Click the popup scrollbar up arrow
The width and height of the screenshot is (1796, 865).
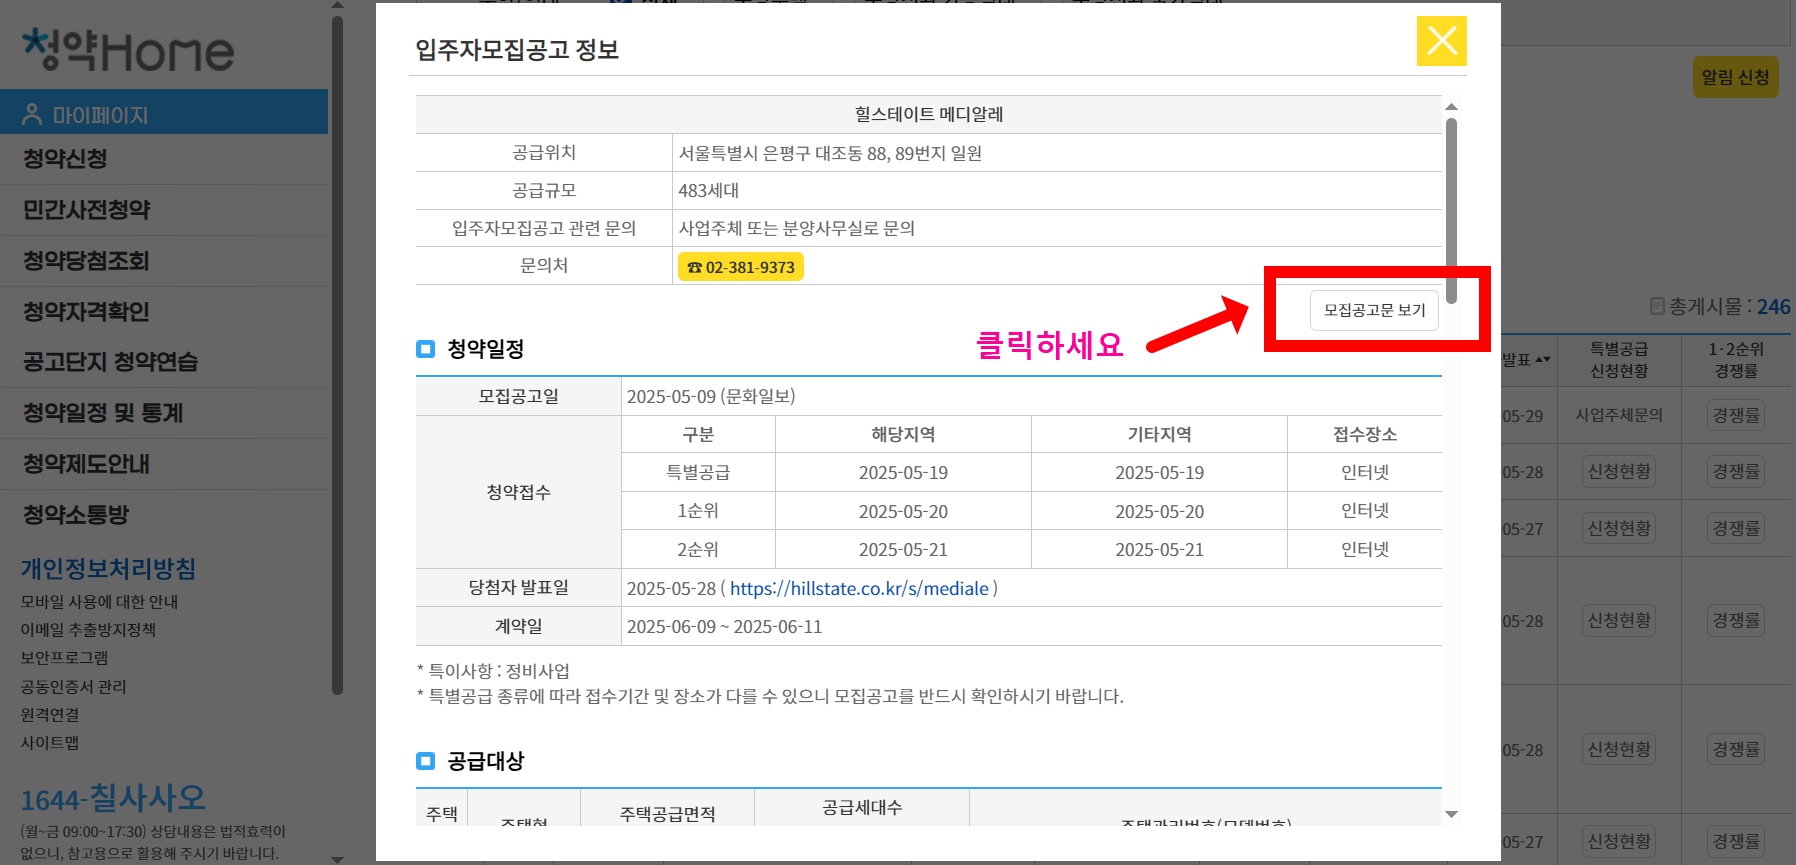tap(1451, 106)
